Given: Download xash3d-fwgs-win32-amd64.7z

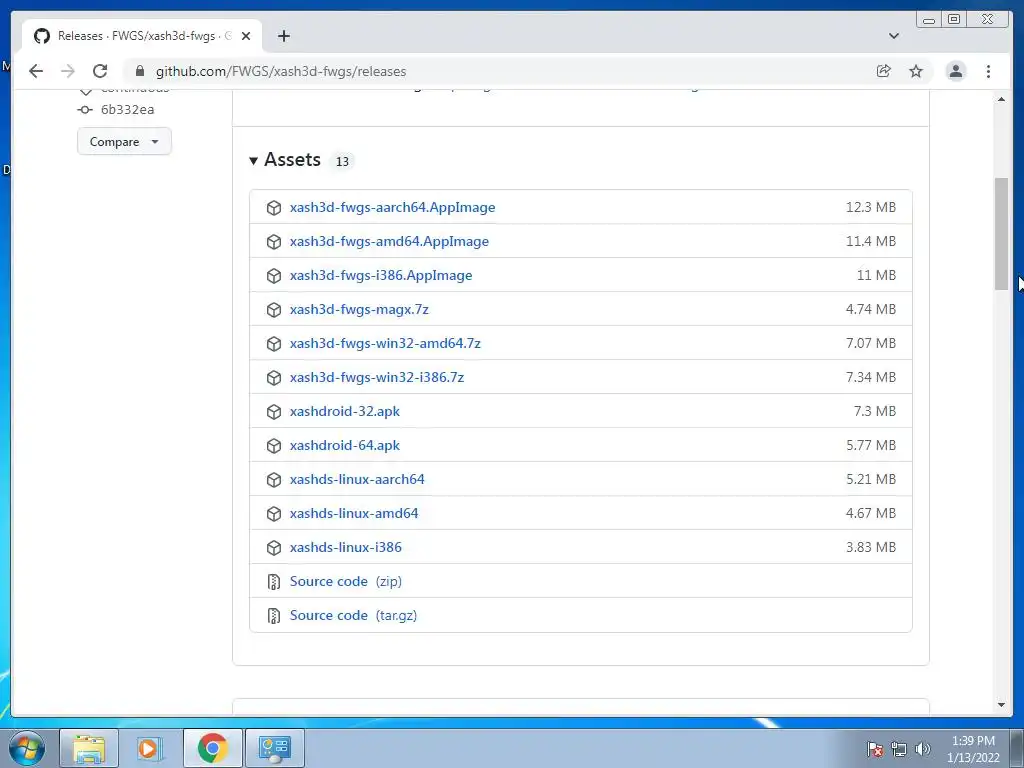Looking at the screenshot, I should click(385, 343).
